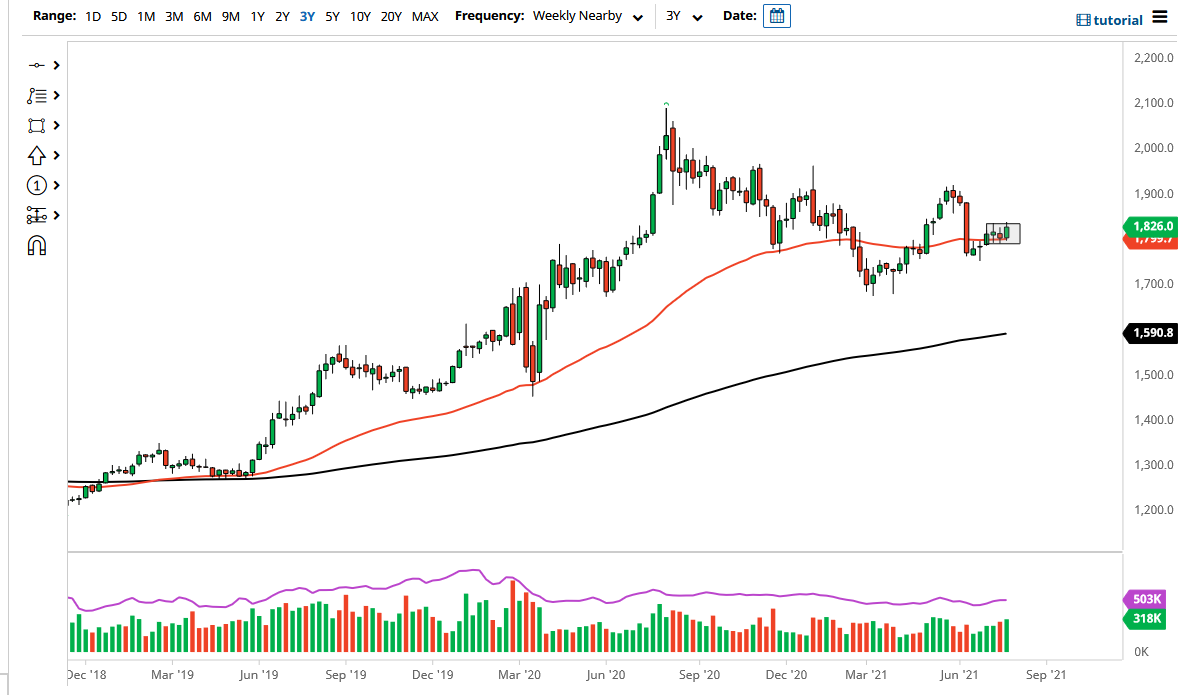
Task: Open the Weekly Nearby frequency dropdown
Action: coord(588,17)
